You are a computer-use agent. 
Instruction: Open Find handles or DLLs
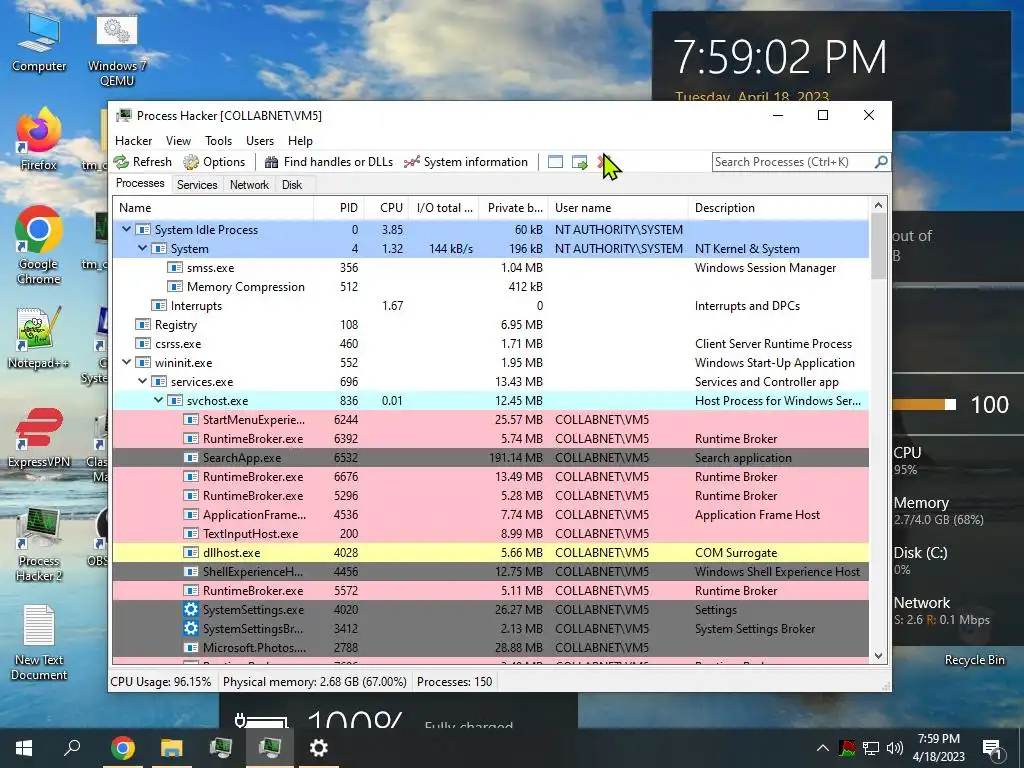pyautogui.click(x=328, y=162)
